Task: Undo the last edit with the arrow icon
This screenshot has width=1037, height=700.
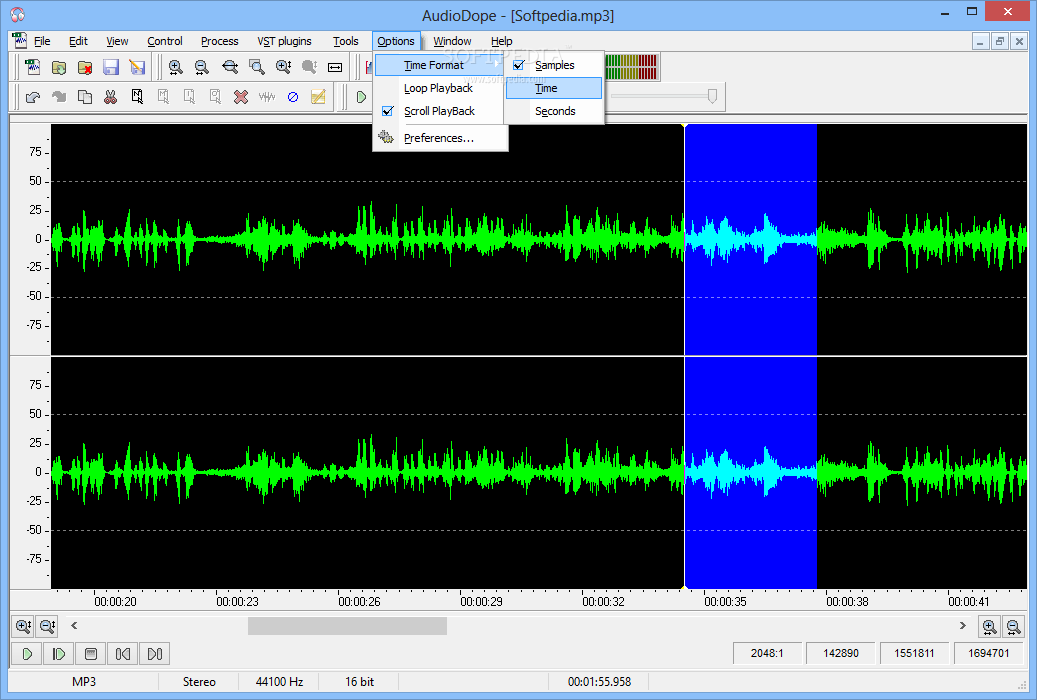Action: 32,97
